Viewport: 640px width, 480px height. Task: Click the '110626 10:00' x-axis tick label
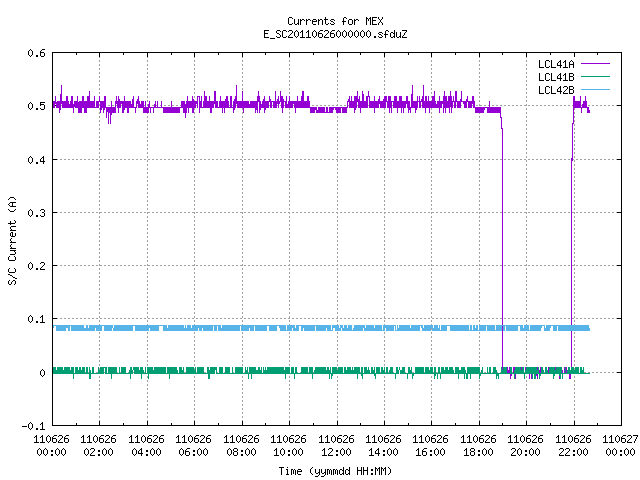[x=289, y=446]
